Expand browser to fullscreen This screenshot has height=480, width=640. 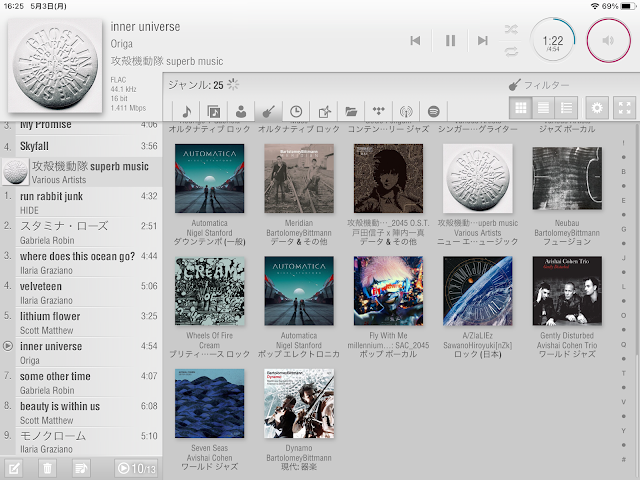point(624,108)
